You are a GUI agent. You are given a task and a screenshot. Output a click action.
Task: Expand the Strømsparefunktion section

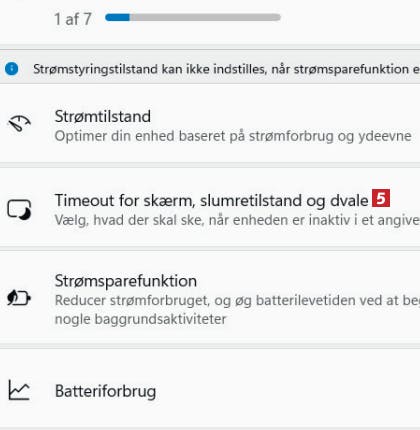pyautogui.click(x=210, y=299)
